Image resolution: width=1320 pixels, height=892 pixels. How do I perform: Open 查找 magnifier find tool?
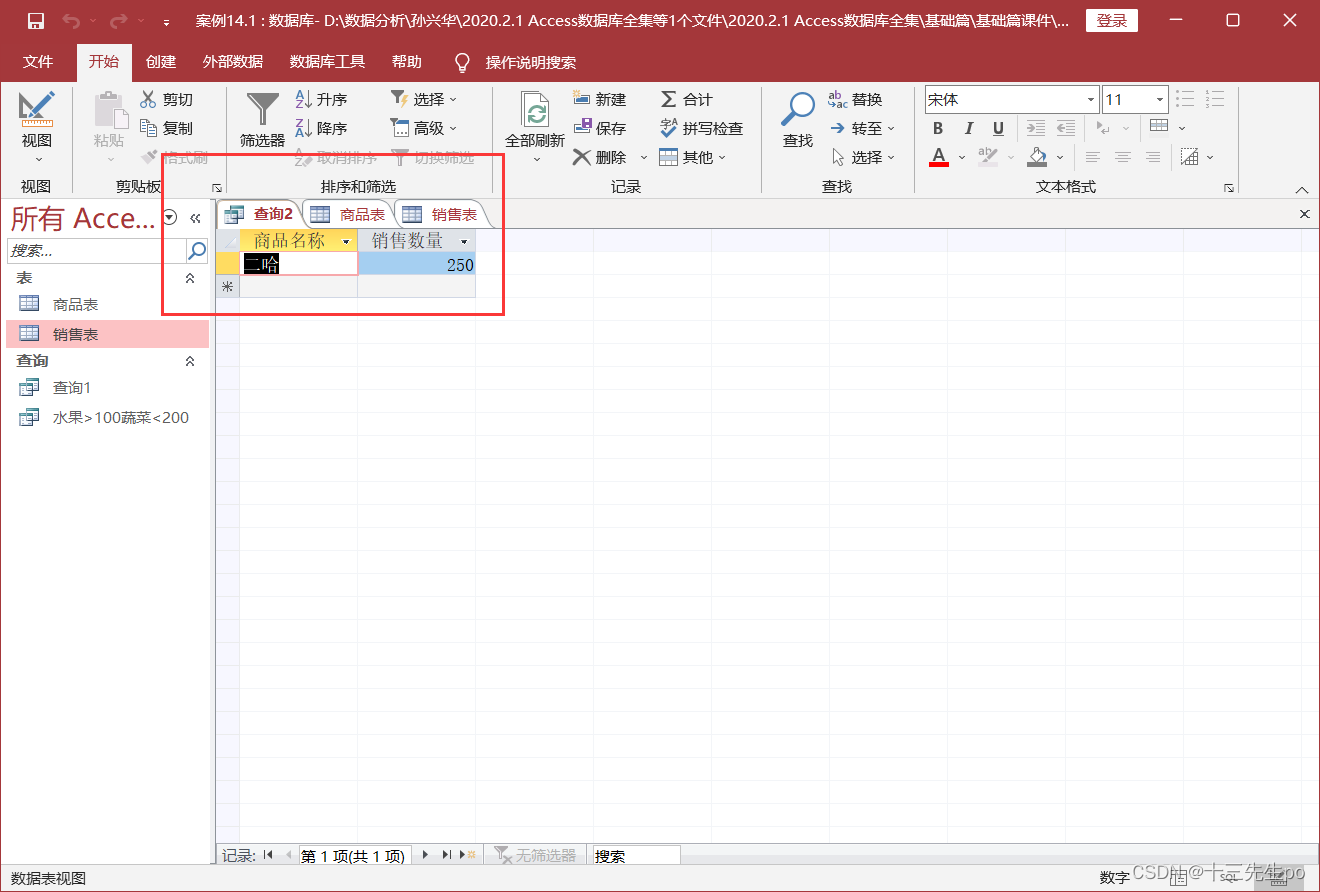tap(798, 120)
